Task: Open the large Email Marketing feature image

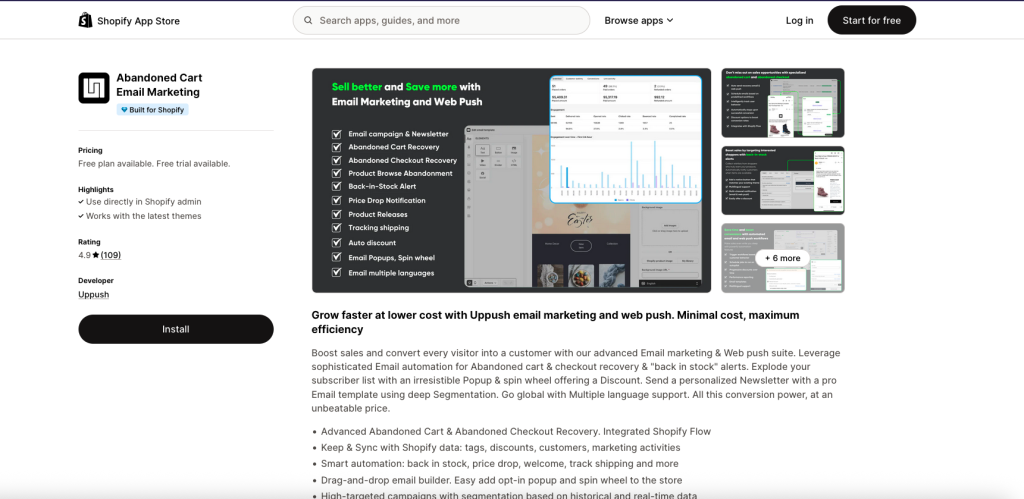Action: pos(511,180)
